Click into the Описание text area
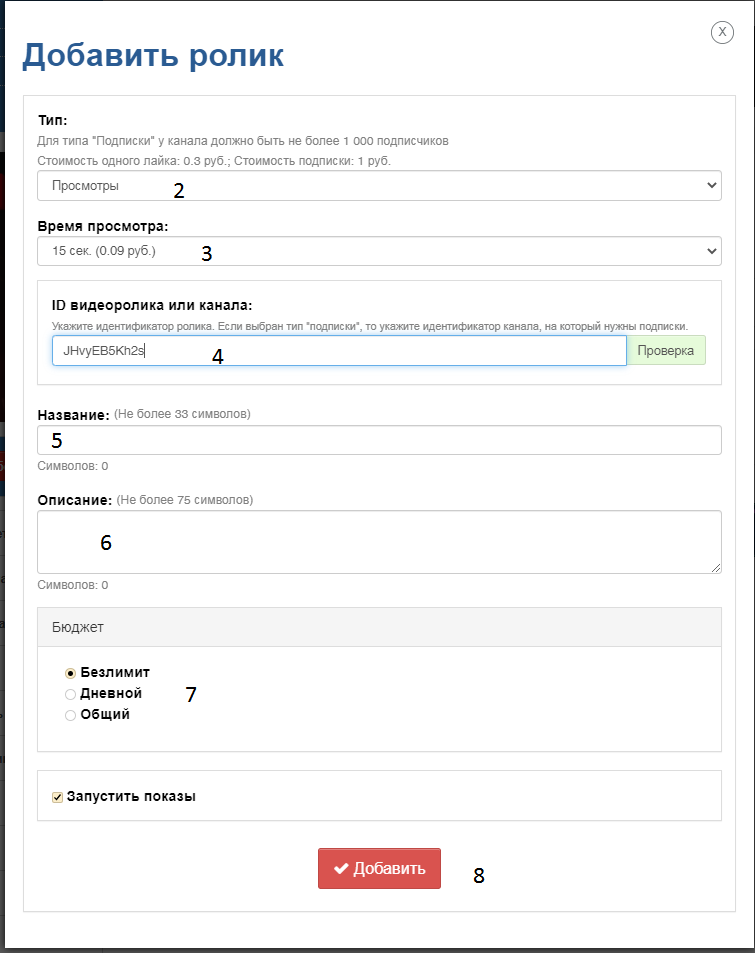Viewport: 755px width, 953px height. tap(379, 542)
